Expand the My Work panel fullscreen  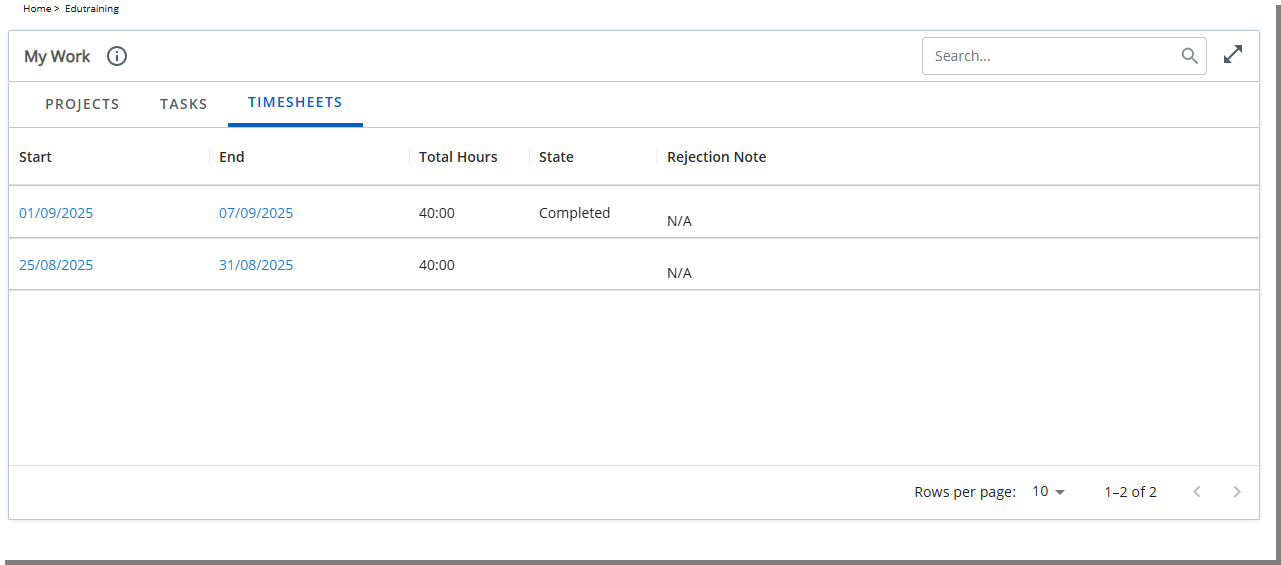click(1233, 55)
